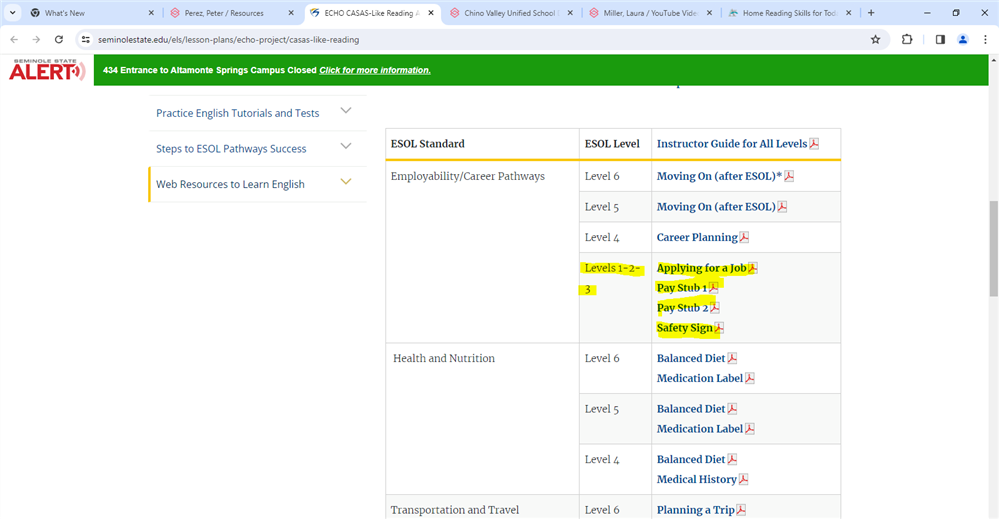
Task: Reload the current page
Action: (59, 39)
